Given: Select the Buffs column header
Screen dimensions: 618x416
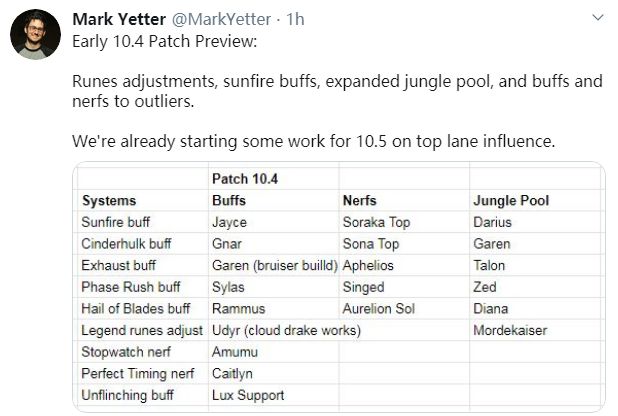Looking at the screenshot, I should [x=229, y=200].
